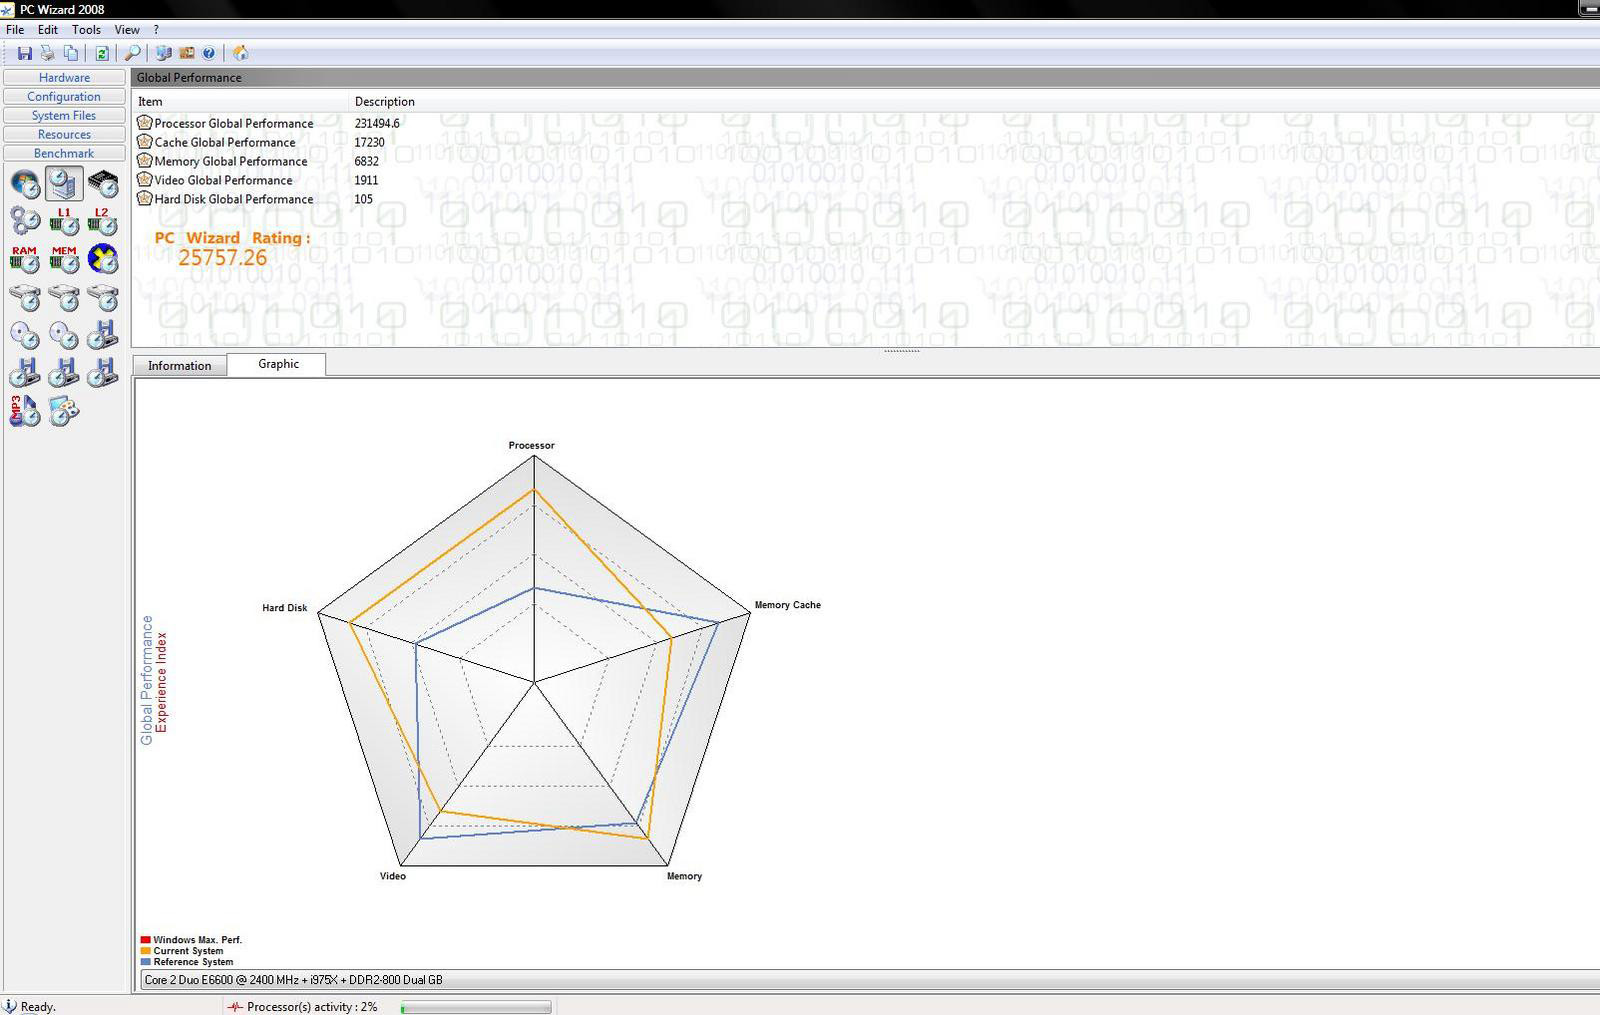Select the Processor Global Performance row

233,124
